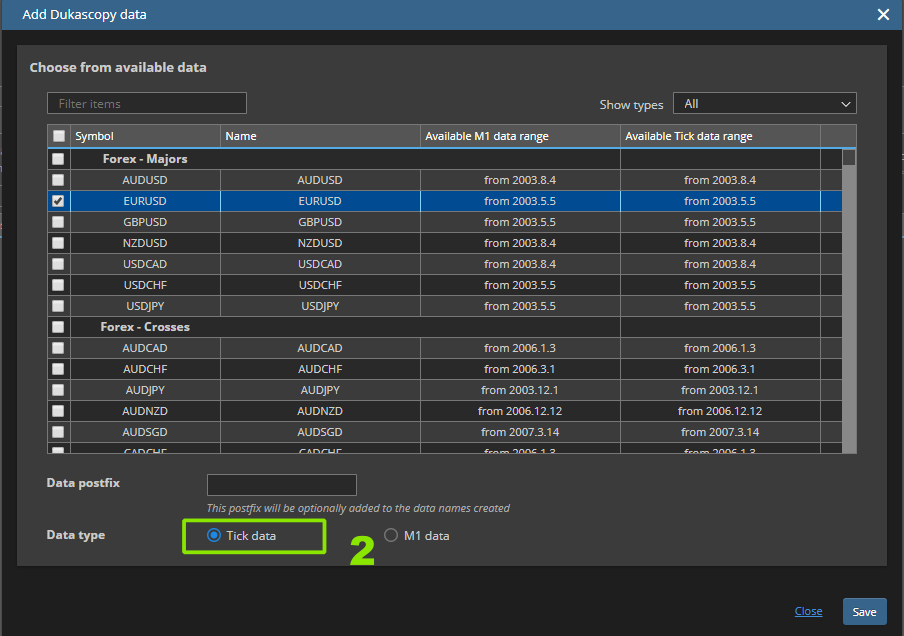Click the USDJPY name cell
The width and height of the screenshot is (904, 636).
pyautogui.click(x=320, y=306)
